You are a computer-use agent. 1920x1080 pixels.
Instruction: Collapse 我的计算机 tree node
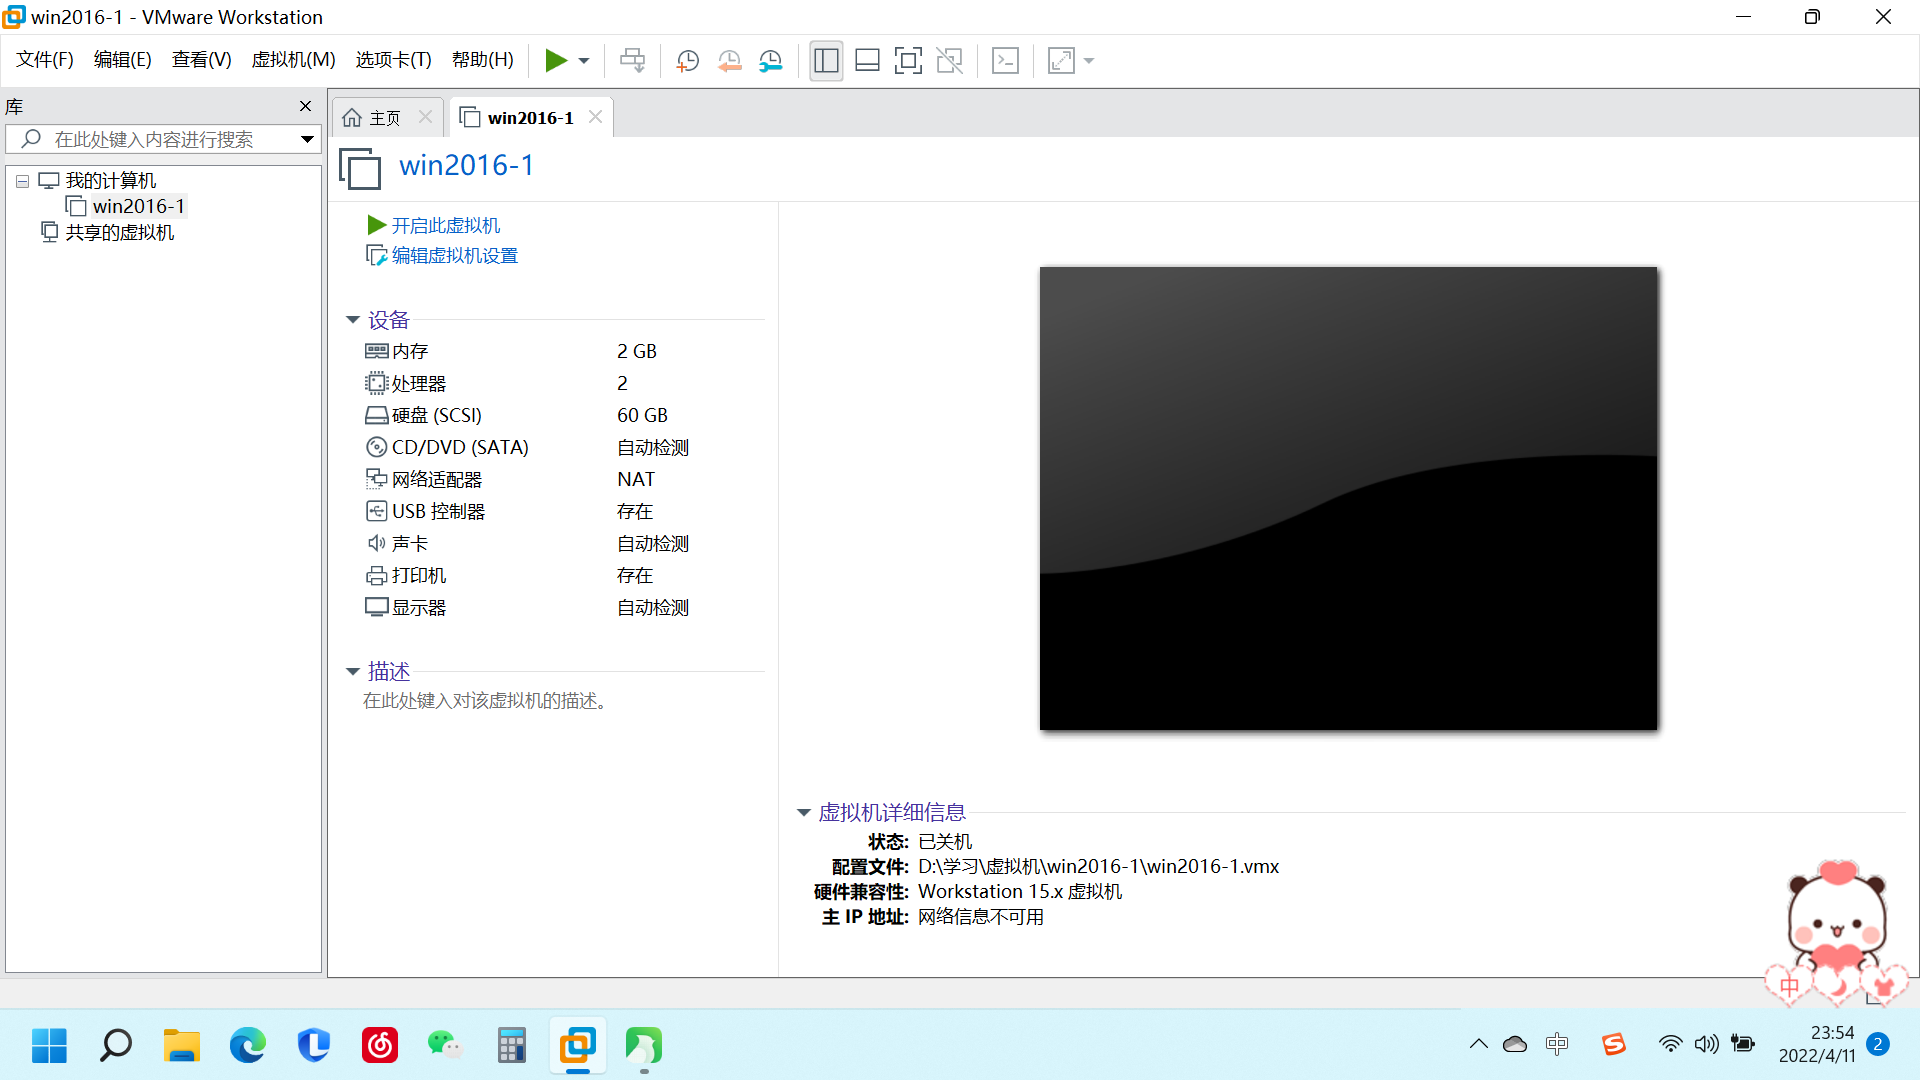tap(22, 181)
